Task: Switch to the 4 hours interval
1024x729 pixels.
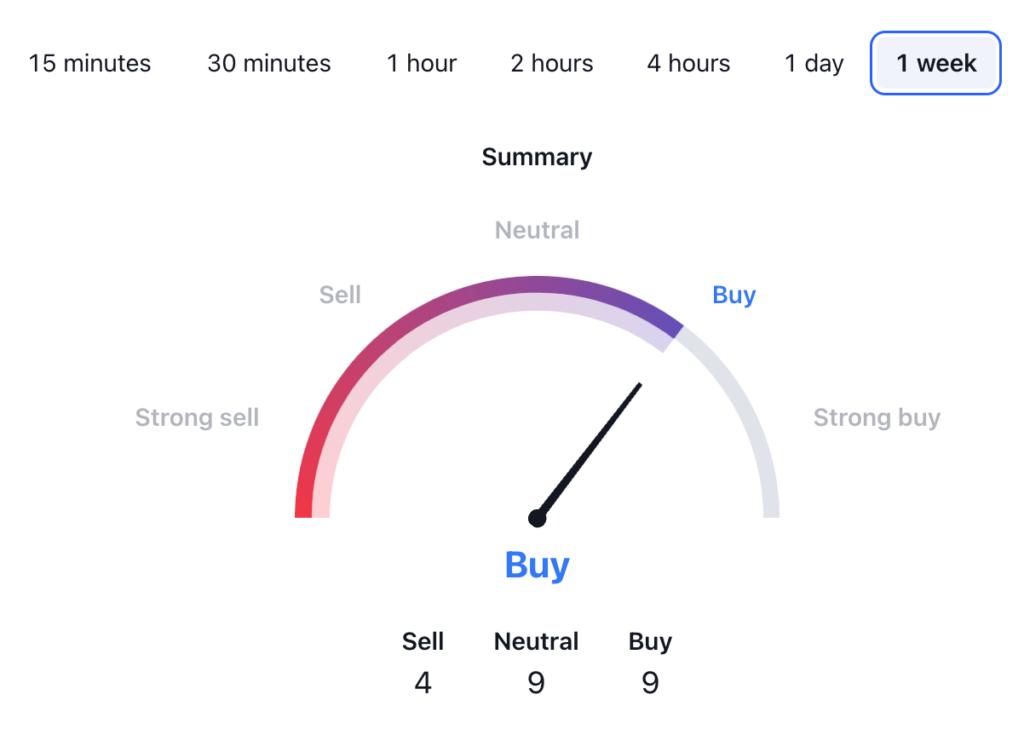Action: click(x=688, y=63)
